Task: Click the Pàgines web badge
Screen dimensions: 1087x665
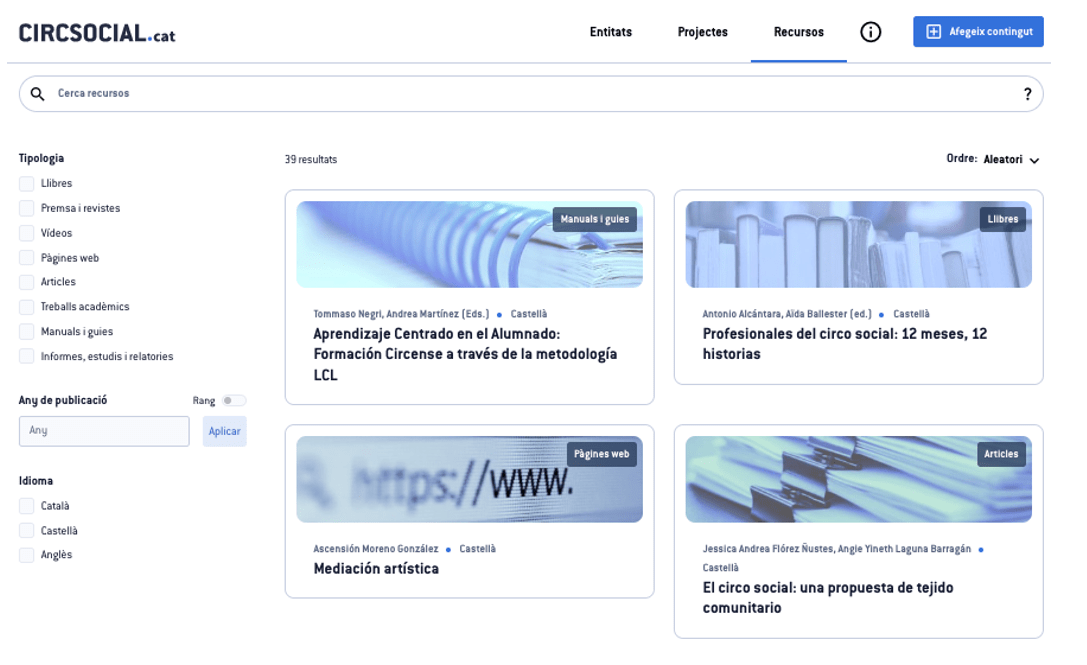Action: 601,454
